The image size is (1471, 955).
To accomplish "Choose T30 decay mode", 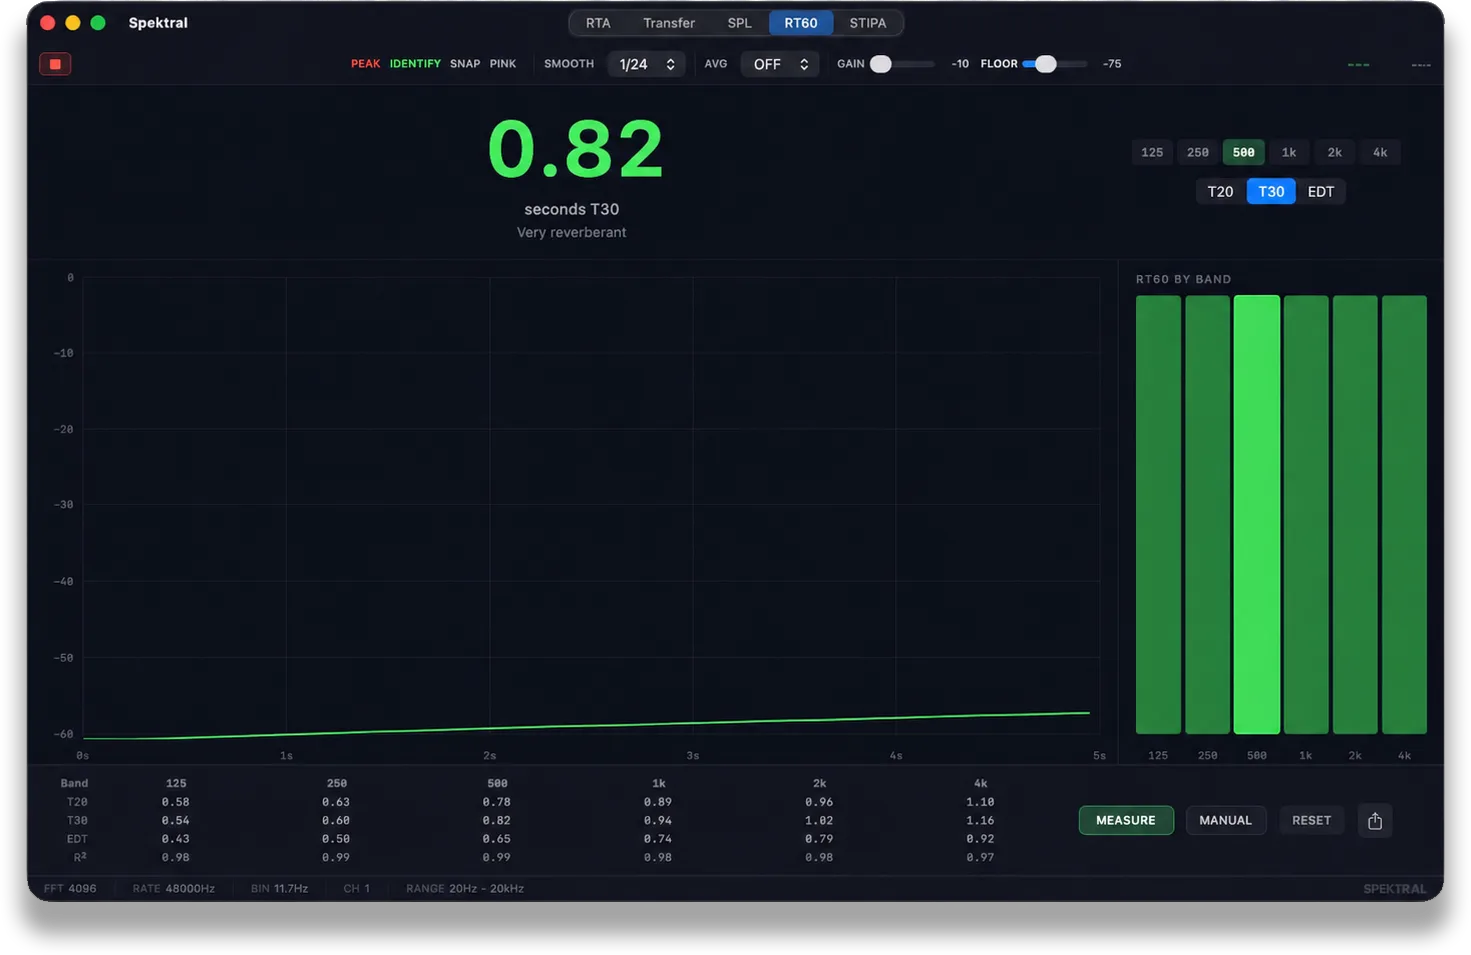I will coord(1271,192).
